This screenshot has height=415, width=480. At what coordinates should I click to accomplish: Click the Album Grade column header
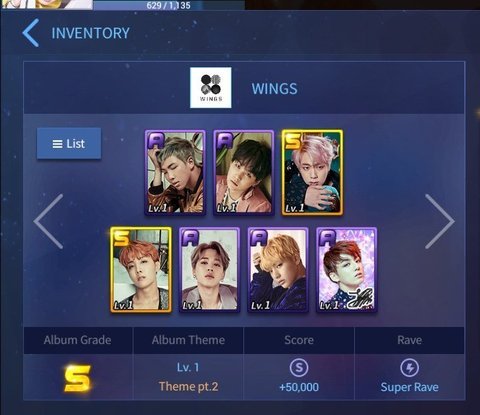coord(78,340)
